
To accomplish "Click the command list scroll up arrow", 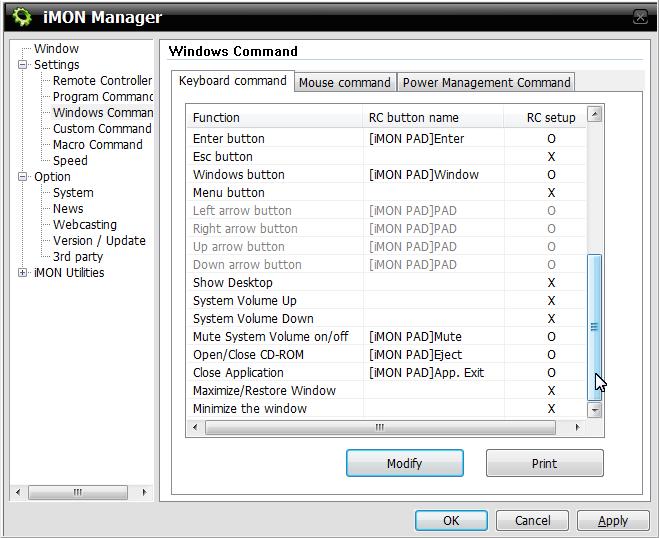I will click(x=595, y=115).
